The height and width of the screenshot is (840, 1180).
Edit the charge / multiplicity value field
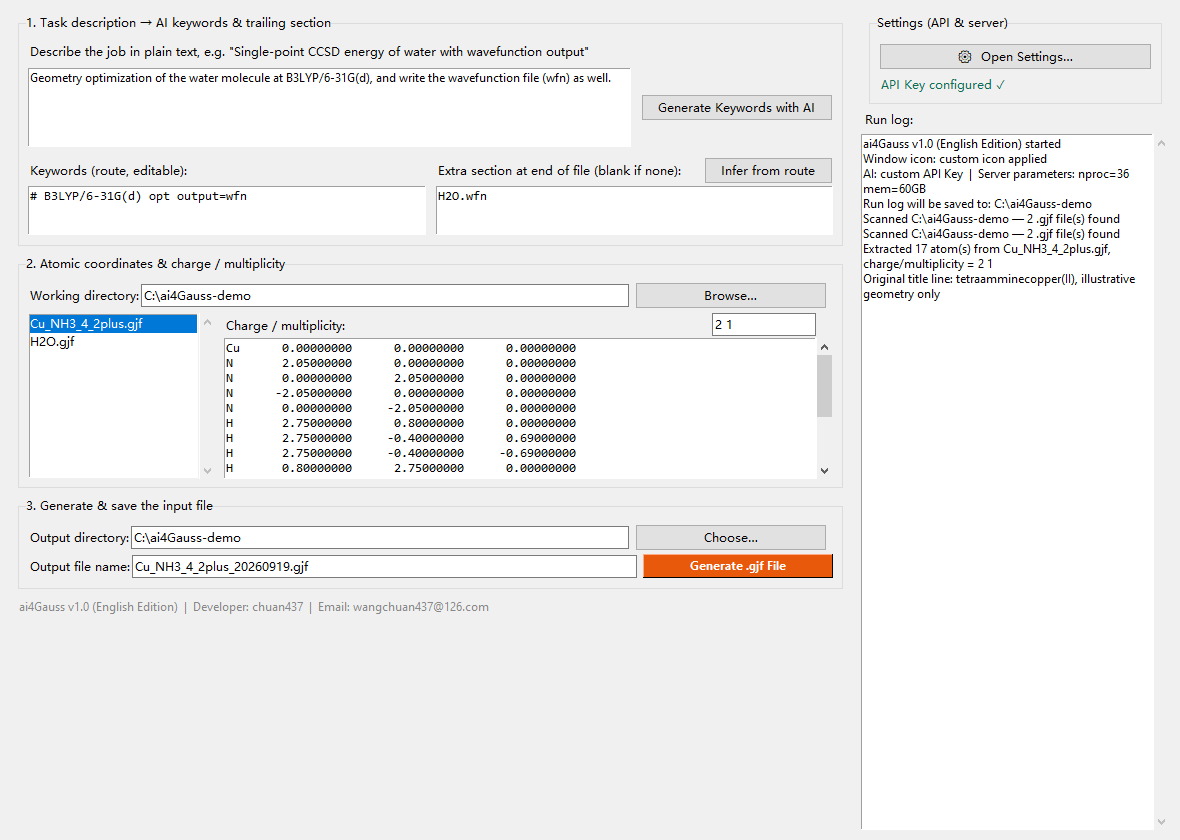763,324
